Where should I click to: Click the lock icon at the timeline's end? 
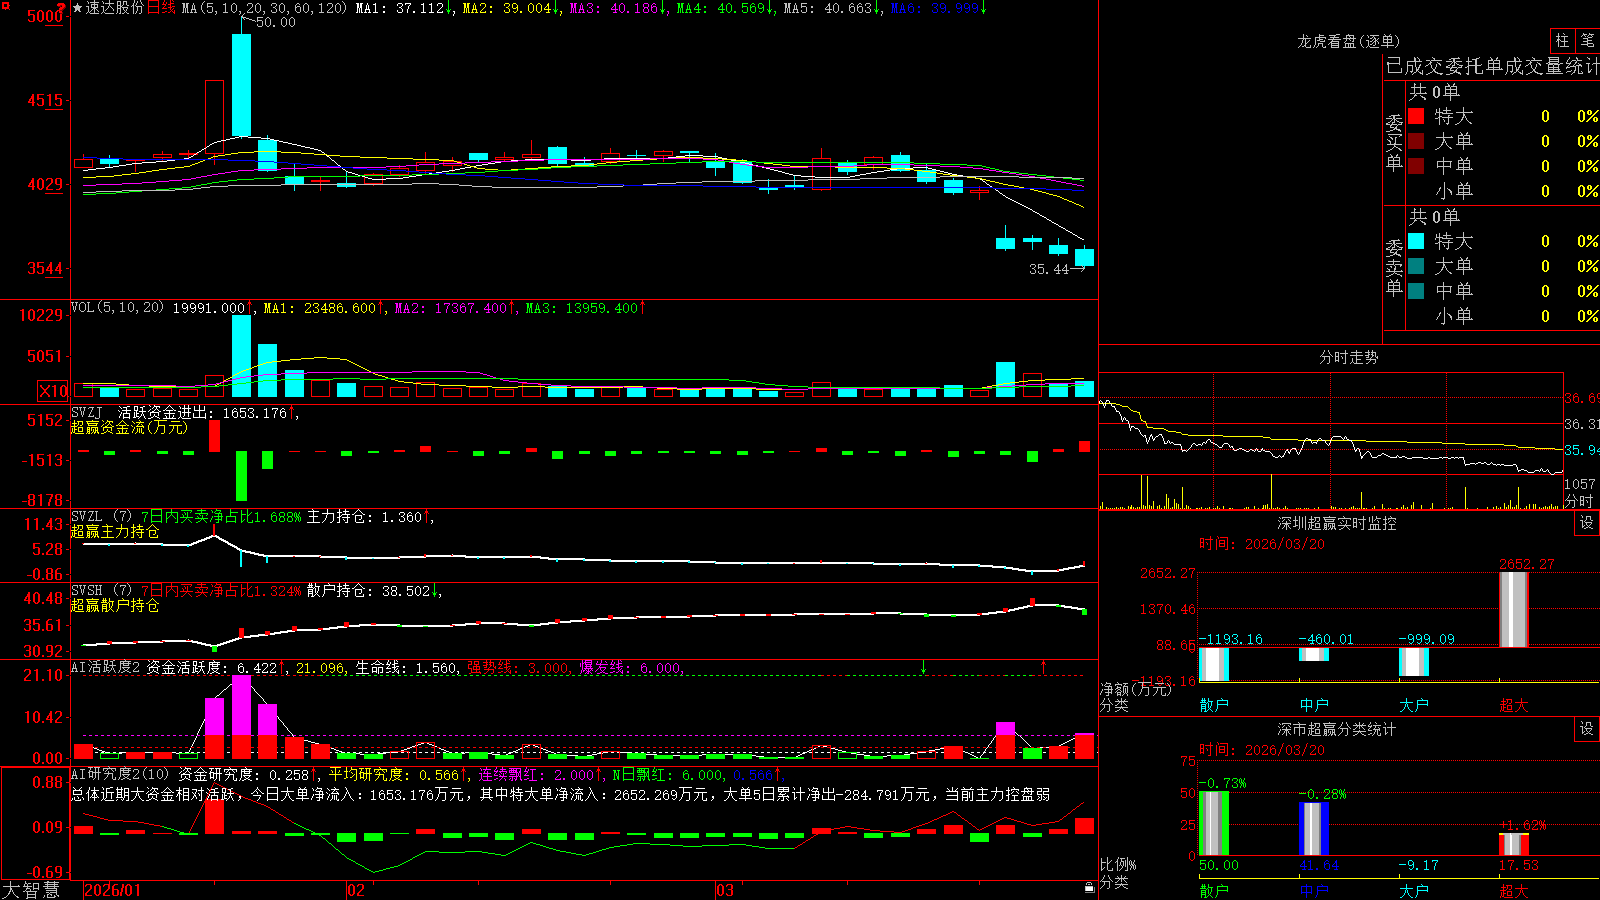(1090, 887)
